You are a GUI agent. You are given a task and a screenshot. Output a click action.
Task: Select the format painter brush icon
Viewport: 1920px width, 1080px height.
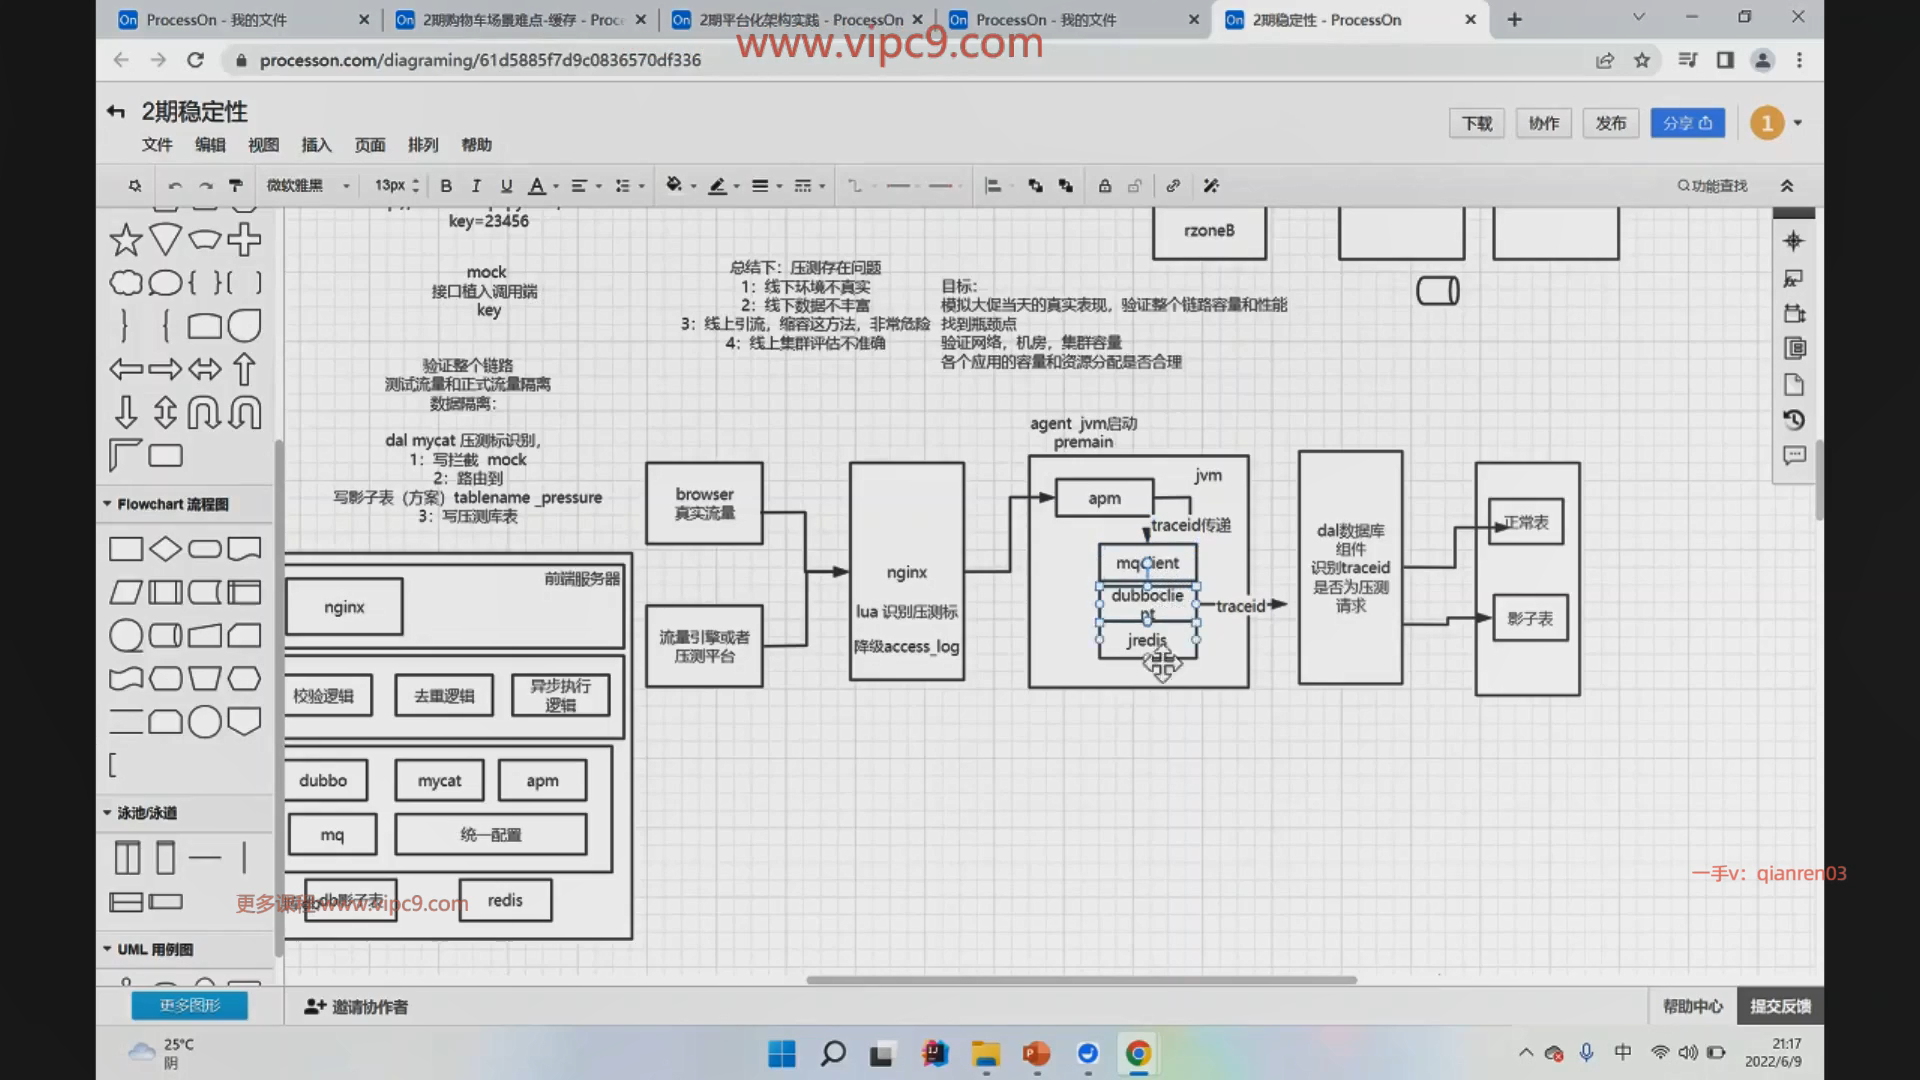tap(236, 186)
